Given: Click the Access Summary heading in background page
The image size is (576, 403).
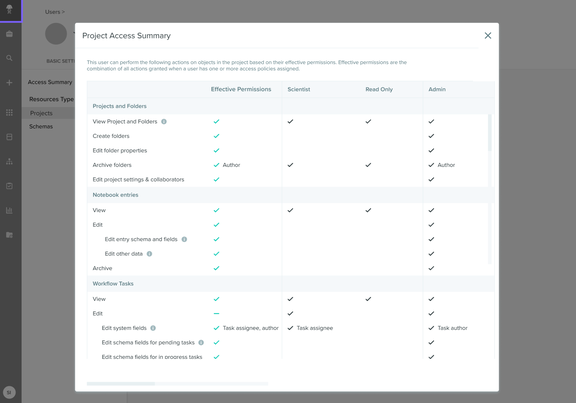Looking at the screenshot, I should coord(50,82).
